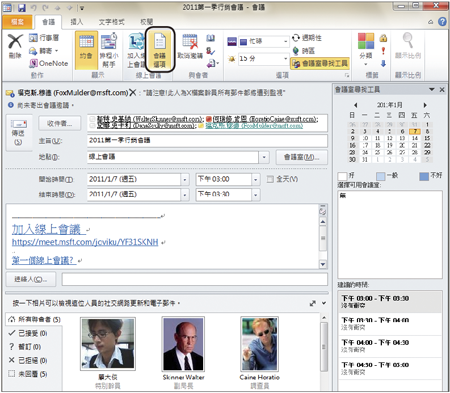450x393 pixels.
Task: Switch to the Format Text (文字格式) tab
Action: [111, 22]
